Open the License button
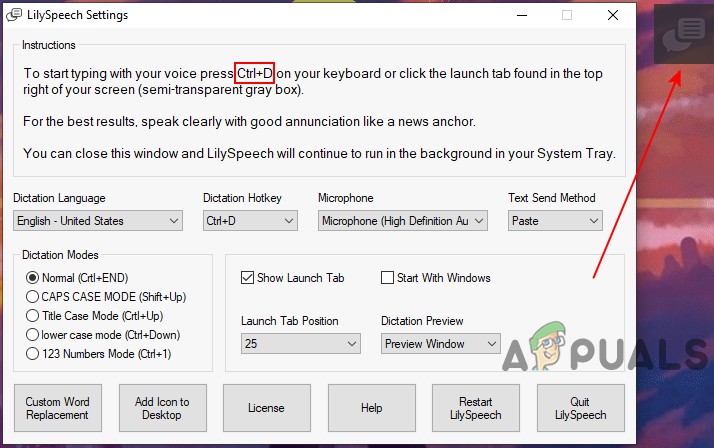 click(267, 408)
